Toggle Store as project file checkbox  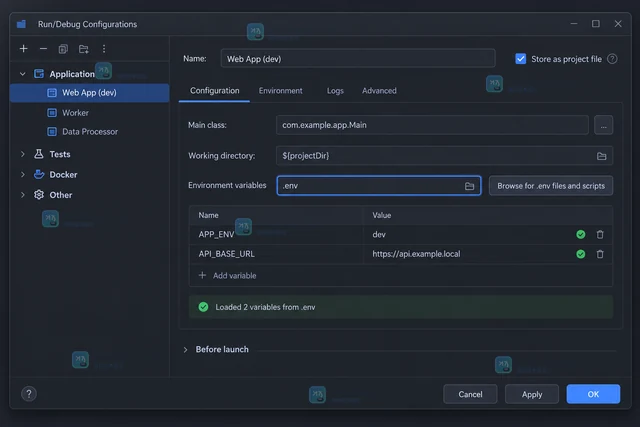tap(520, 59)
